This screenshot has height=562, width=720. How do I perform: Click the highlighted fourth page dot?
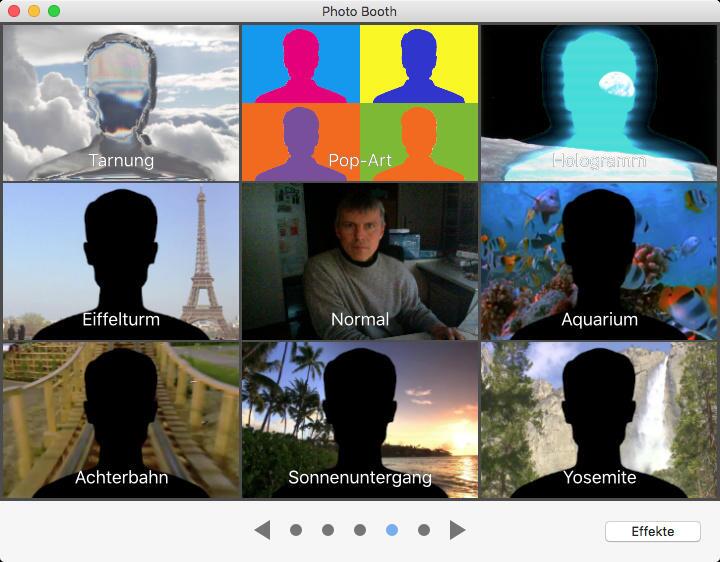392,530
